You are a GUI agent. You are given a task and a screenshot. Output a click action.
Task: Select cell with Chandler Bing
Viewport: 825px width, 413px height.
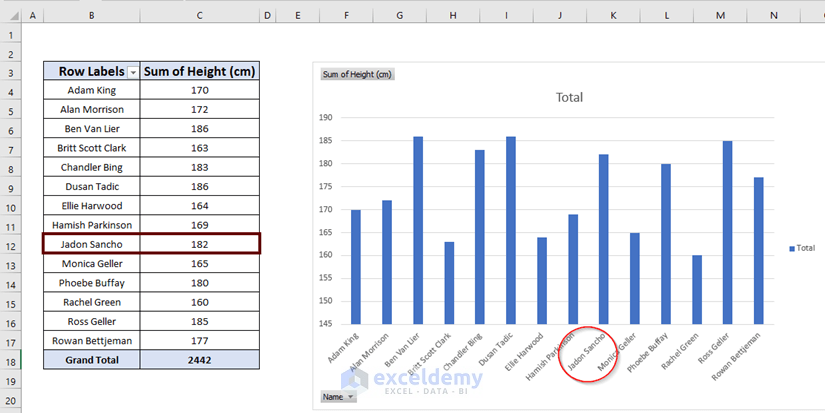(x=92, y=167)
